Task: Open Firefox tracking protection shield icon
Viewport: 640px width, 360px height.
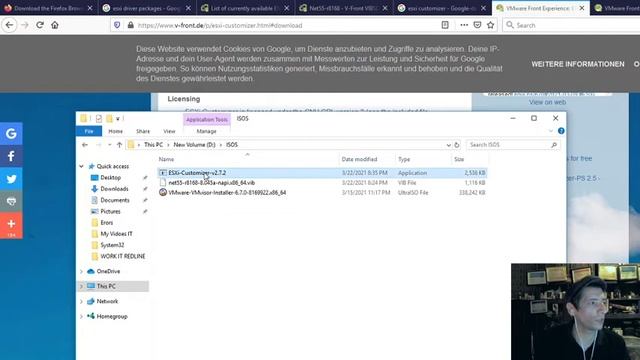Action: [x=117, y=25]
